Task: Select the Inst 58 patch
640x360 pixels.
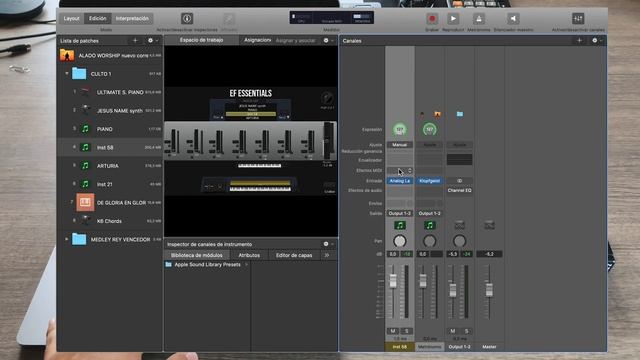Action: tap(111, 147)
